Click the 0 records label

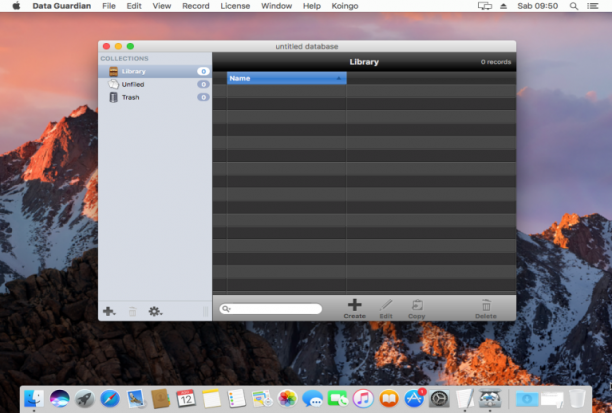click(496, 62)
